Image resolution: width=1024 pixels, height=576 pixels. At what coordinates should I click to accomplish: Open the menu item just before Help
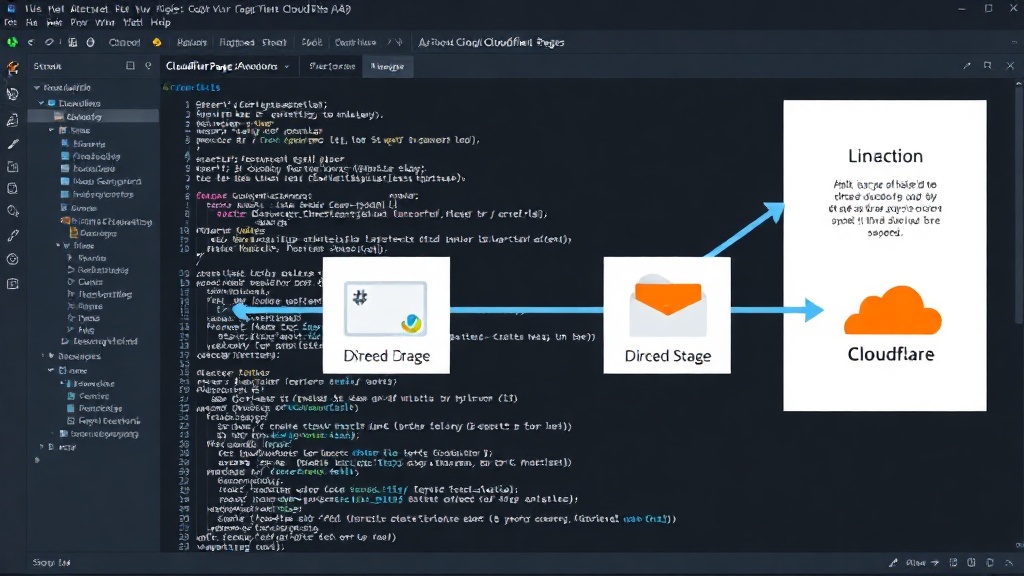tap(133, 22)
